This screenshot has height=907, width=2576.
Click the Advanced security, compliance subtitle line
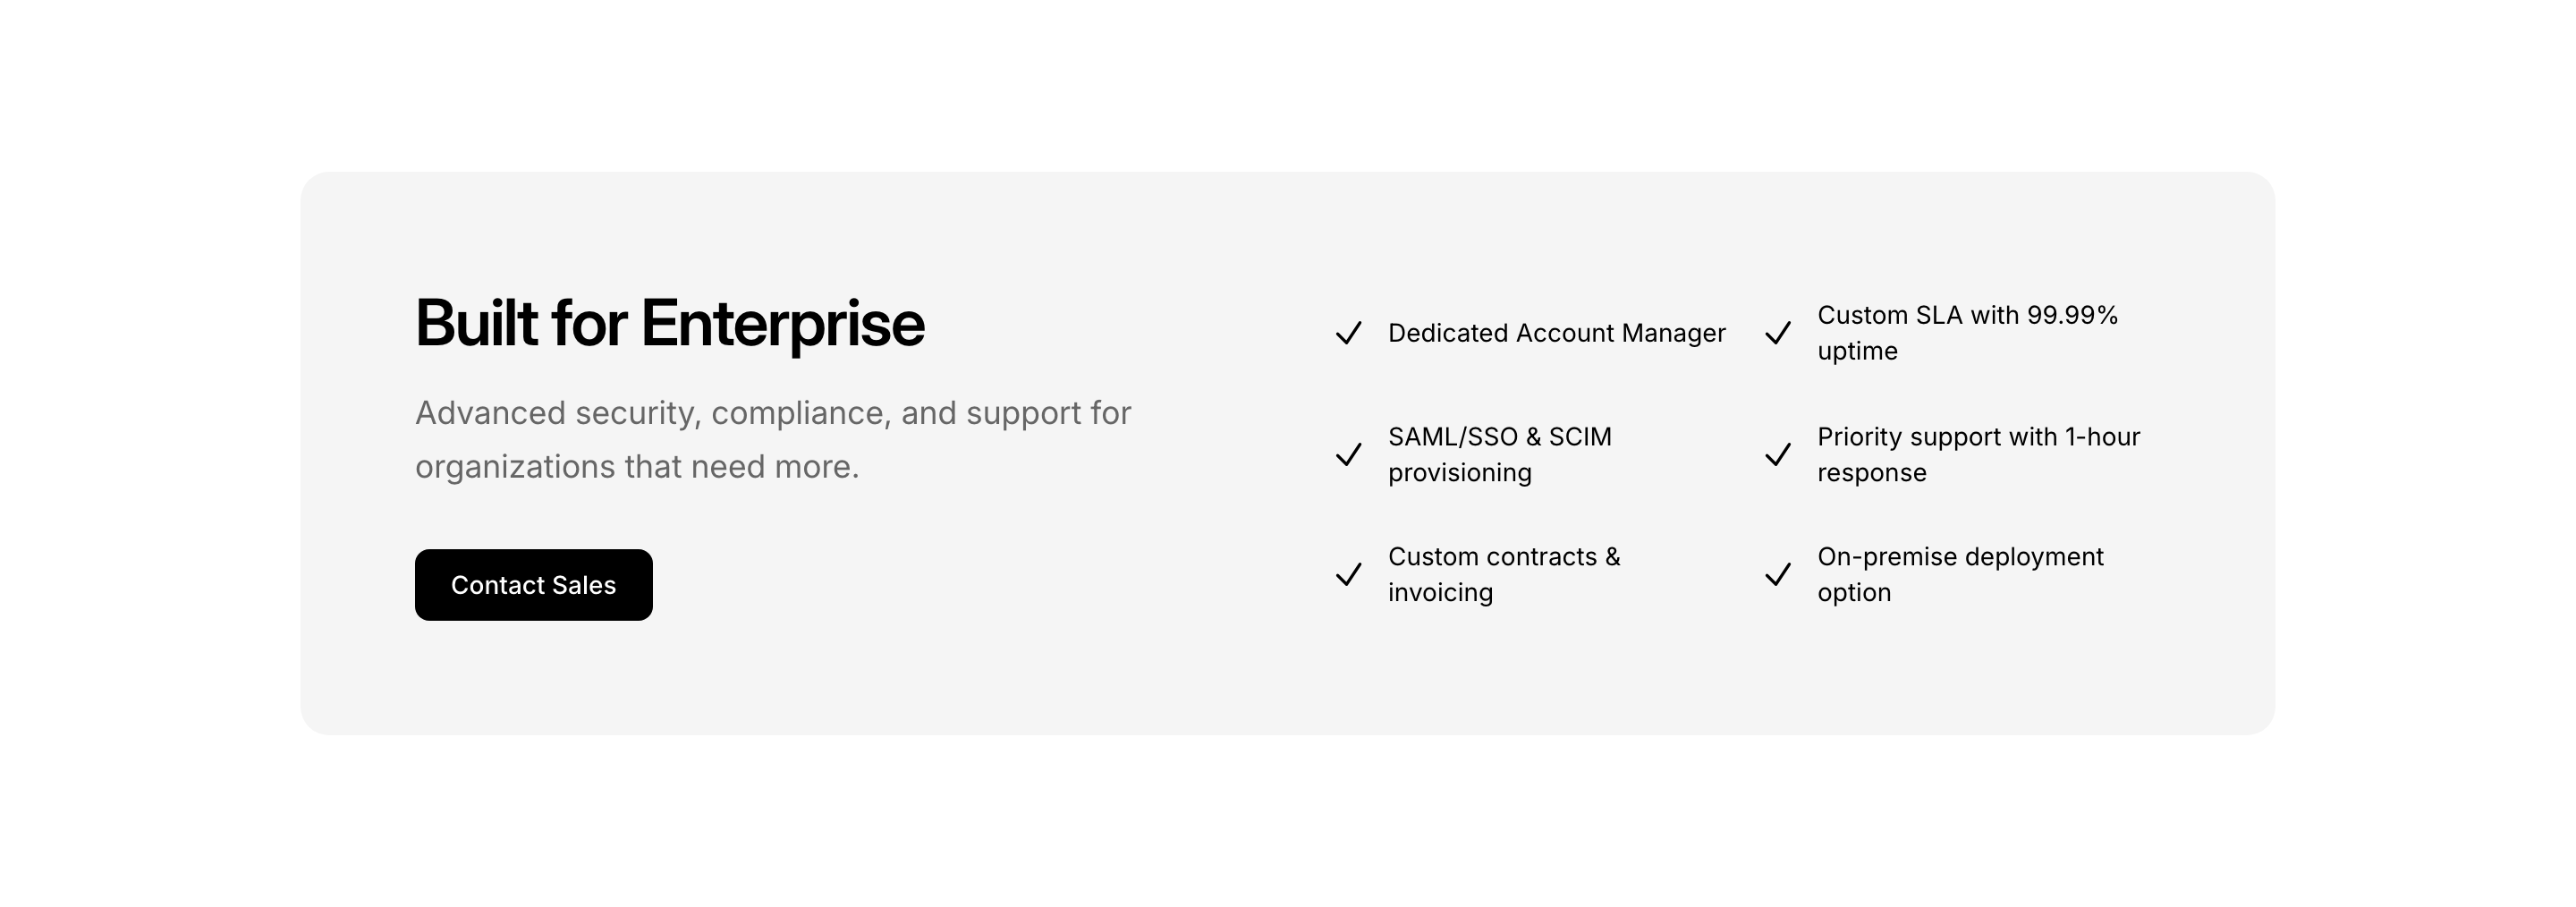tap(772, 413)
